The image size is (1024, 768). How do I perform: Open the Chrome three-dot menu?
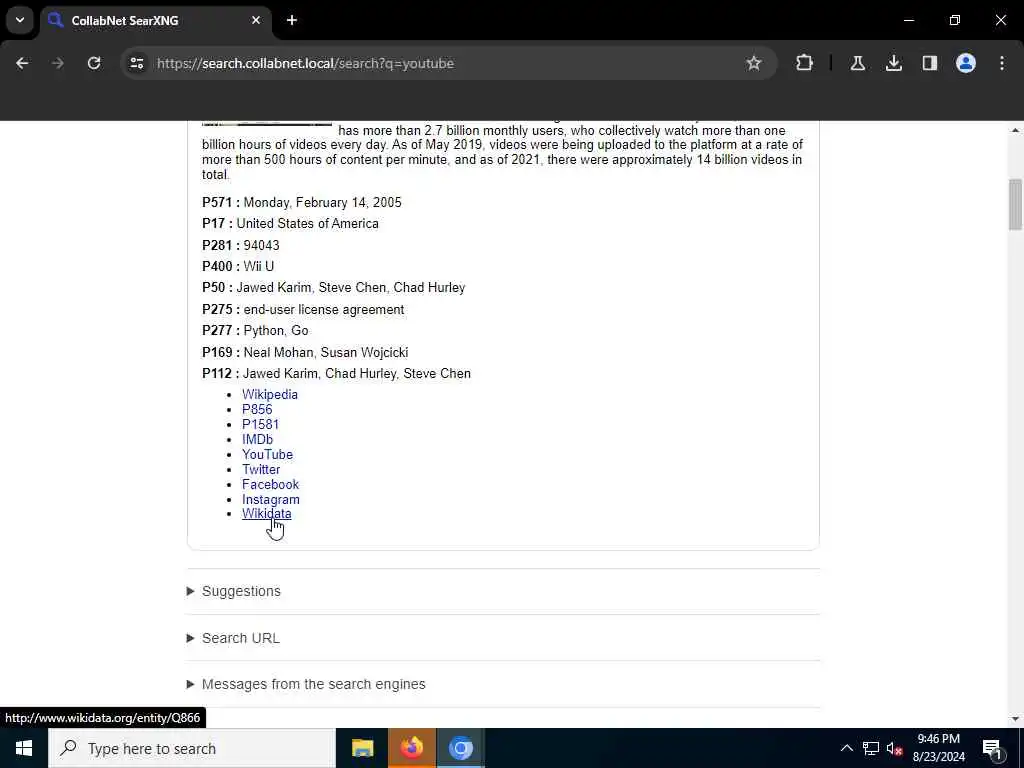pos(1002,63)
